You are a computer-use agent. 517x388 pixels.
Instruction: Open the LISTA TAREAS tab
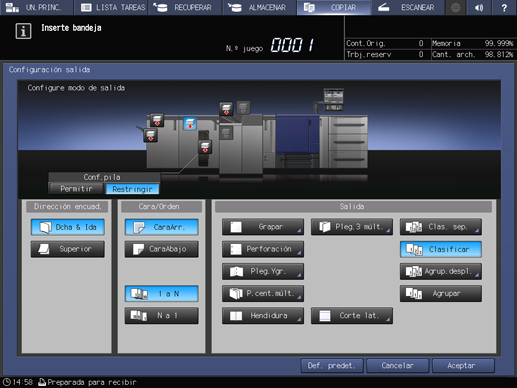point(113,7)
